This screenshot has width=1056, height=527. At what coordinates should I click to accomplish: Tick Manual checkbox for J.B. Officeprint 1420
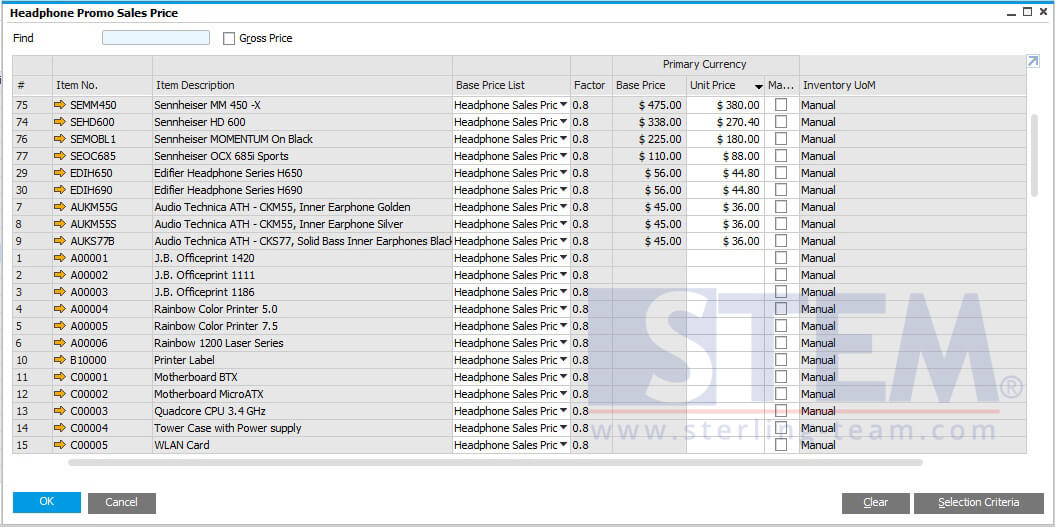point(781,258)
